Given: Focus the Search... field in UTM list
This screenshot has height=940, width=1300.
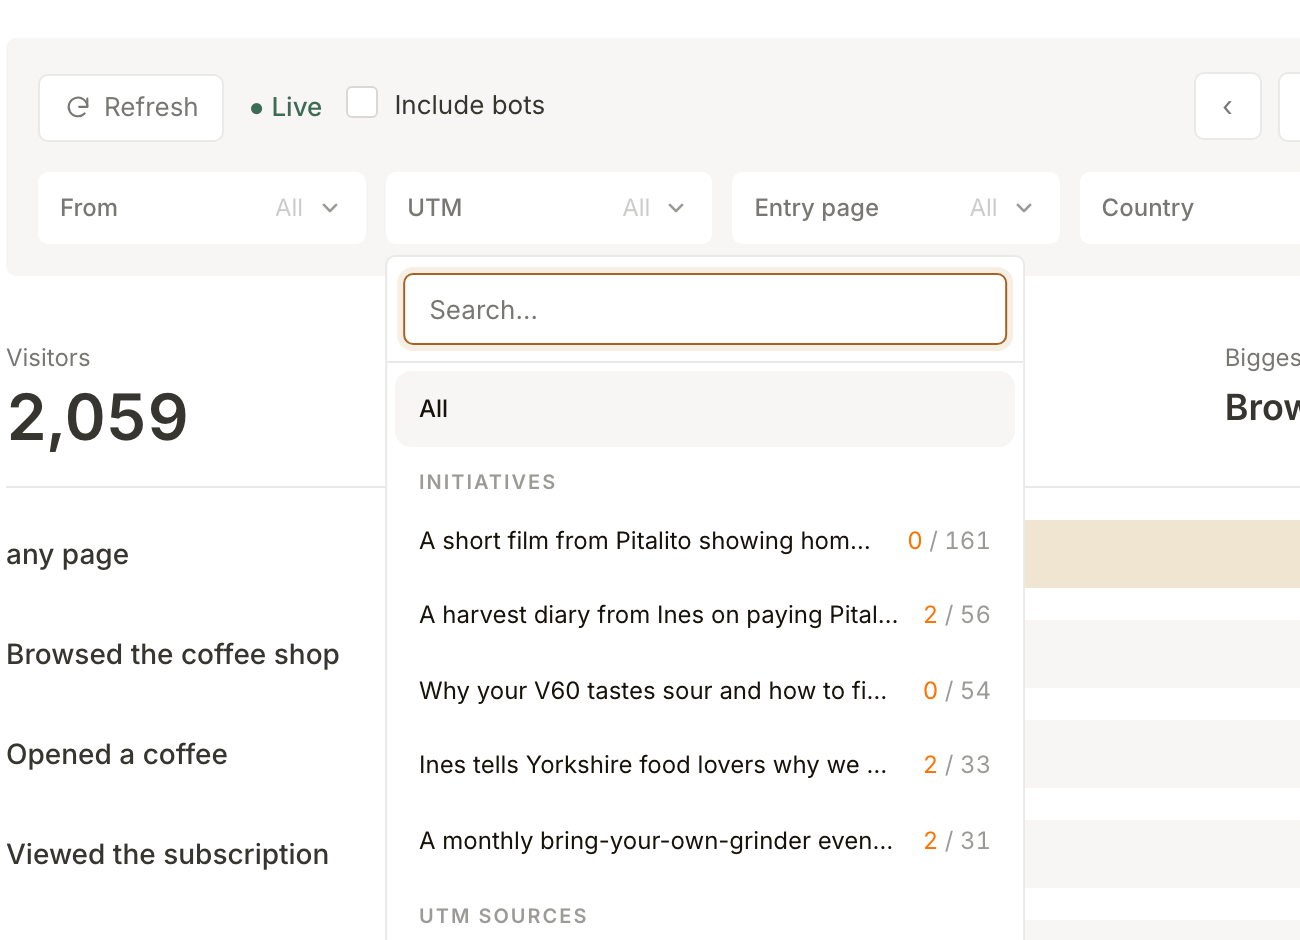Looking at the screenshot, I should (x=705, y=309).
